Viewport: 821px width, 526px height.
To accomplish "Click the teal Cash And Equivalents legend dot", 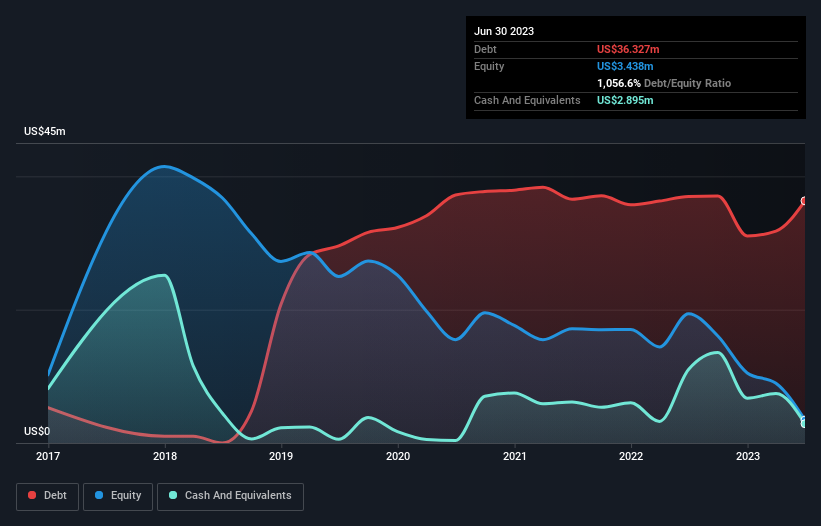I will click(x=173, y=495).
